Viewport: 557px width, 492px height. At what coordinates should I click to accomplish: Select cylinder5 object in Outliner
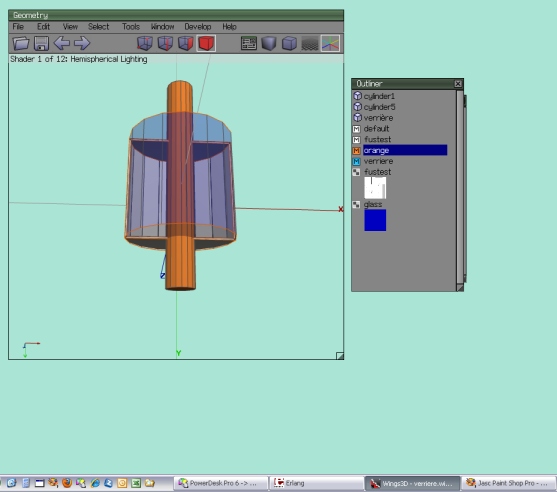point(379,107)
